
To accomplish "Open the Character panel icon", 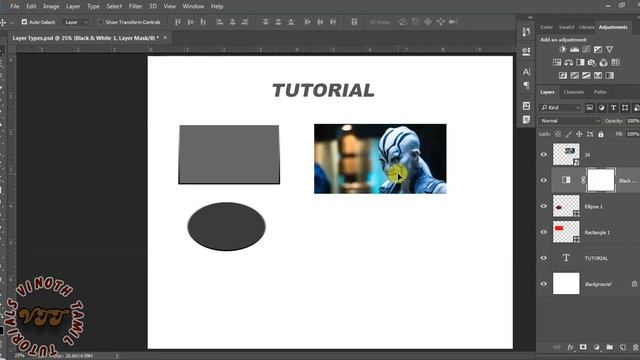I will pyautogui.click(x=526, y=72).
